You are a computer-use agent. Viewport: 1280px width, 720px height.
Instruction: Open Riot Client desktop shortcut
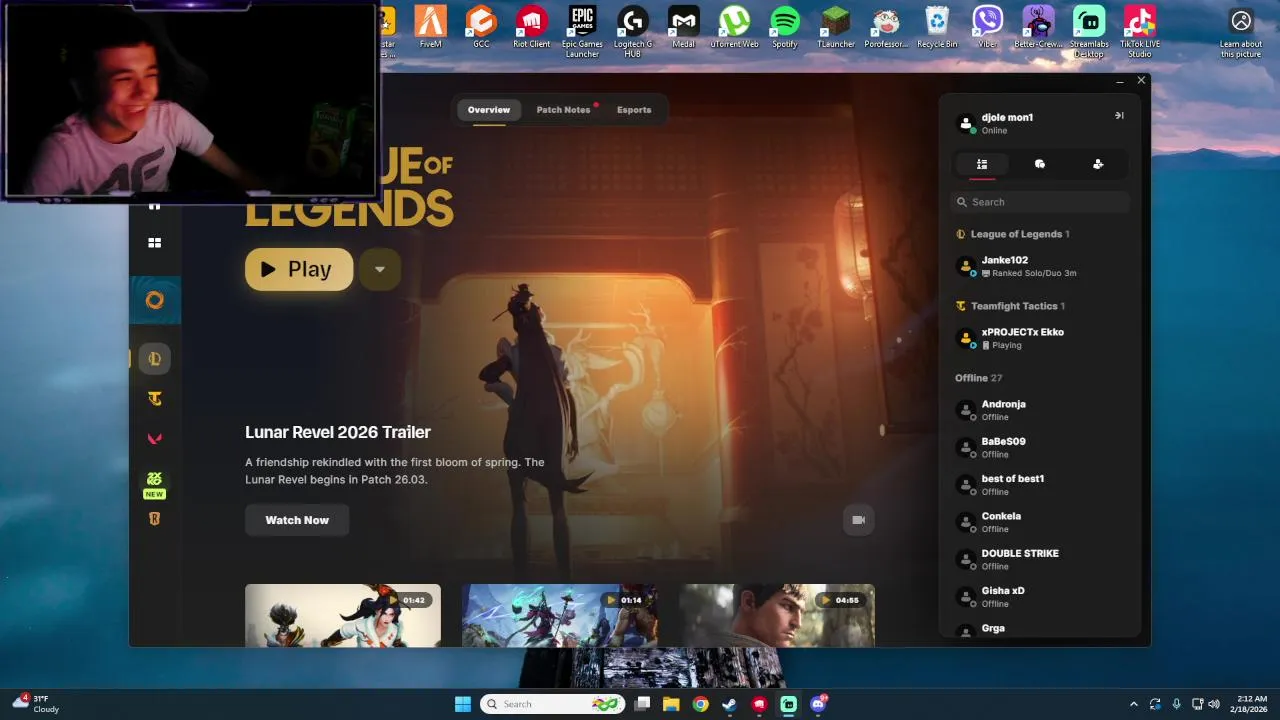pyautogui.click(x=532, y=28)
